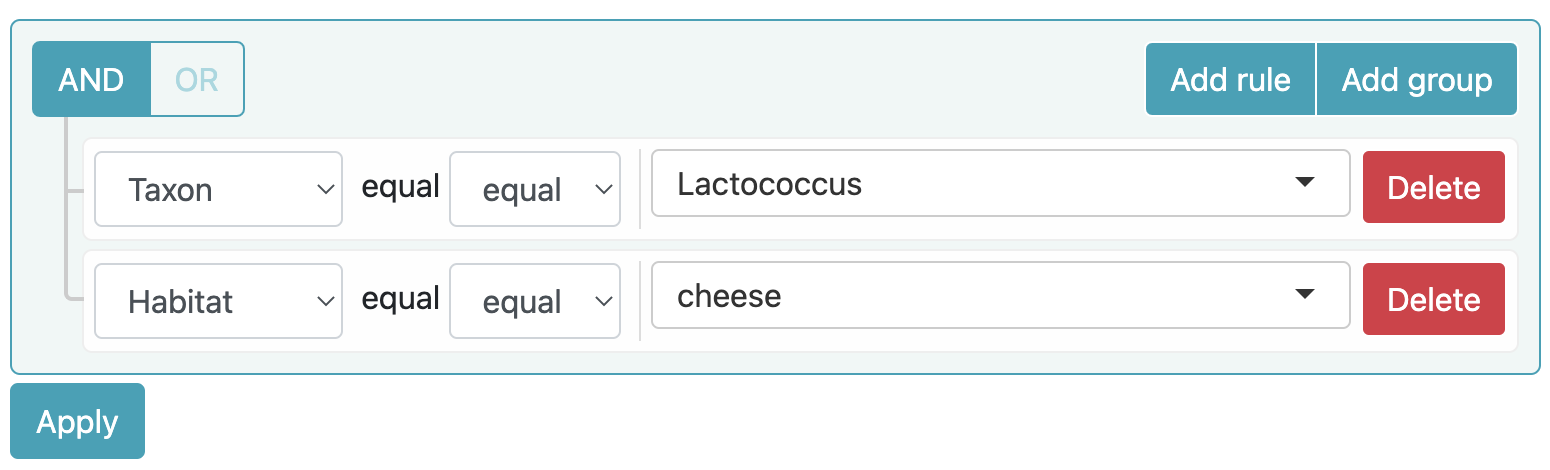Open the Habitat field selector
Image resolution: width=1550 pixels, height=470 pixels.
pyautogui.click(x=218, y=301)
